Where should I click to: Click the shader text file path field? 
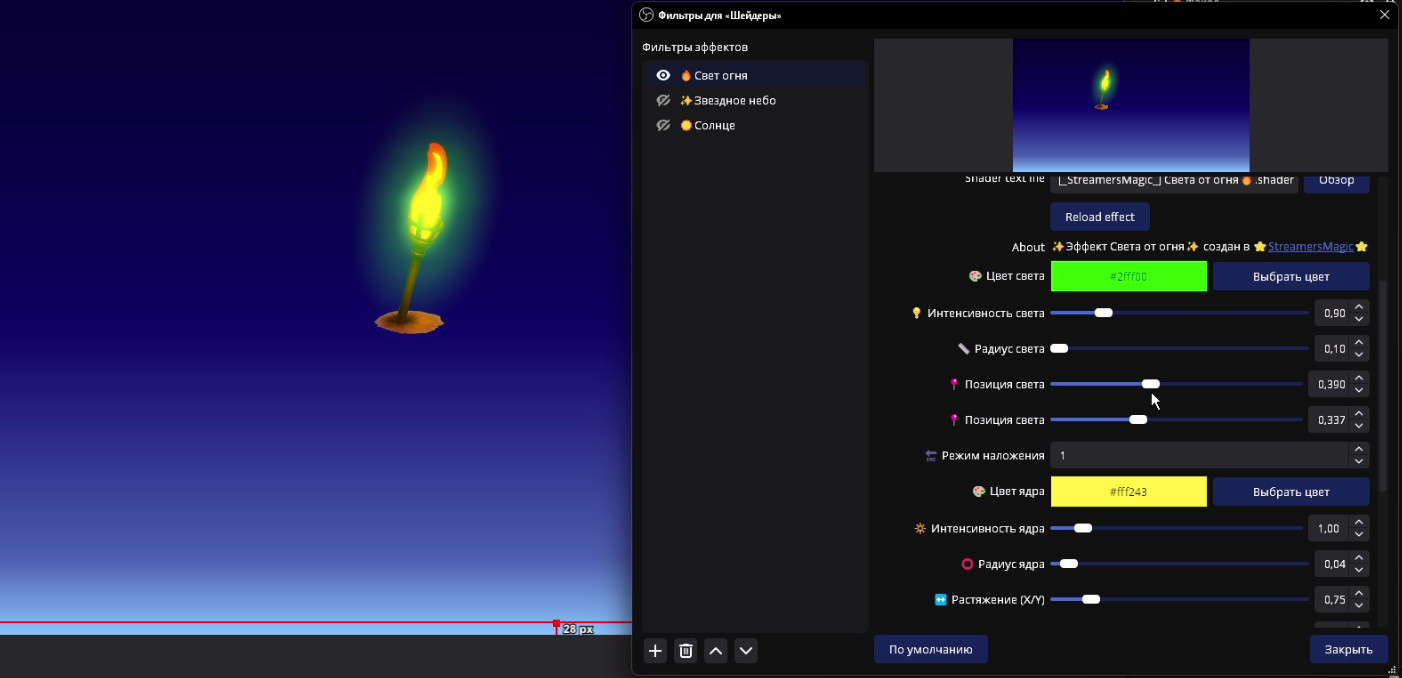pyautogui.click(x=1174, y=180)
